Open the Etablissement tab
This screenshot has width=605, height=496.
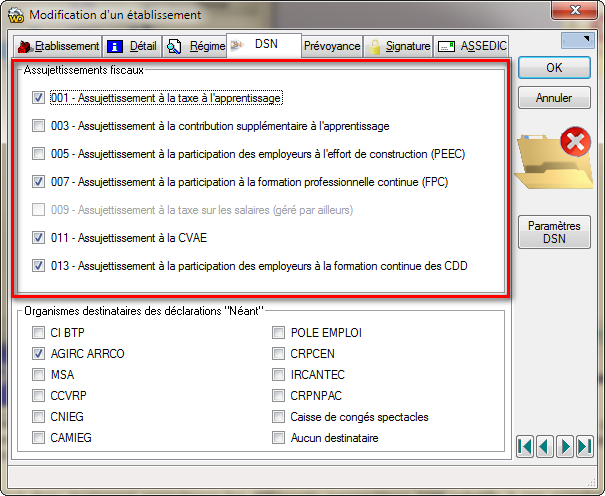pos(58,46)
